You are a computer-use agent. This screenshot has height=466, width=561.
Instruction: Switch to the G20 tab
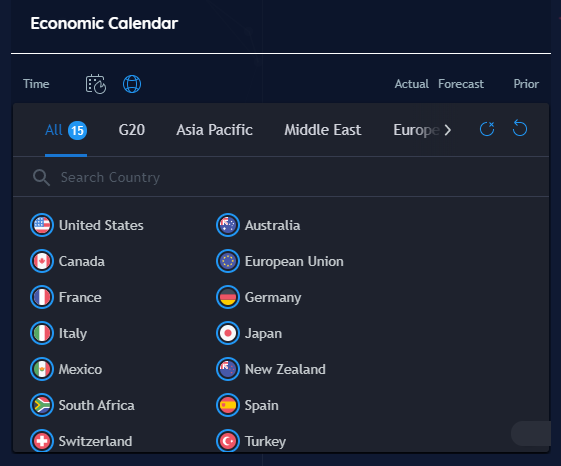[x=132, y=130]
